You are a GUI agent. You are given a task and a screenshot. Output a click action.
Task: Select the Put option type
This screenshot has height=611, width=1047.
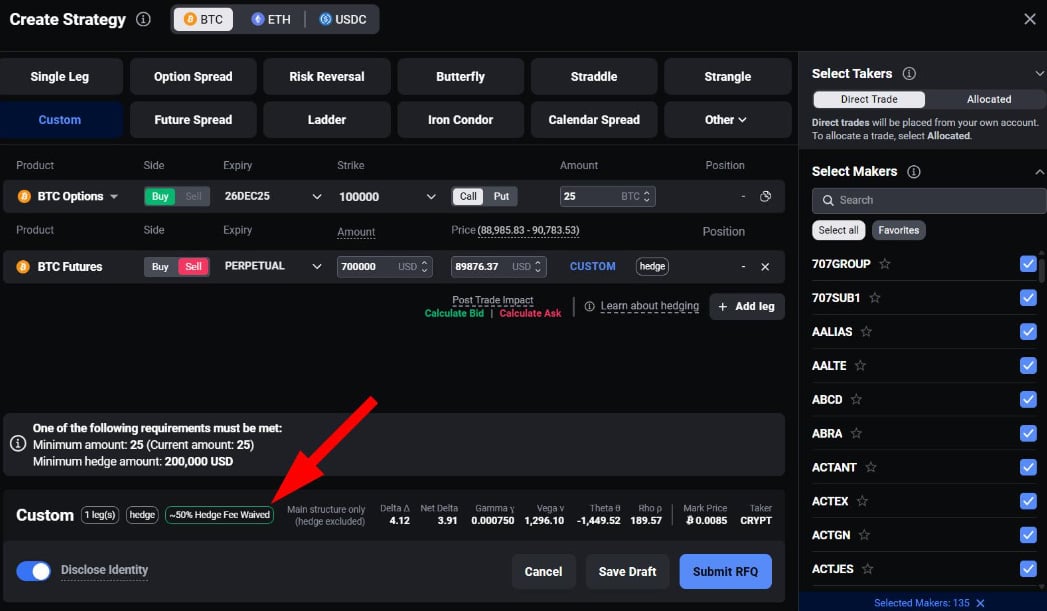(501, 197)
